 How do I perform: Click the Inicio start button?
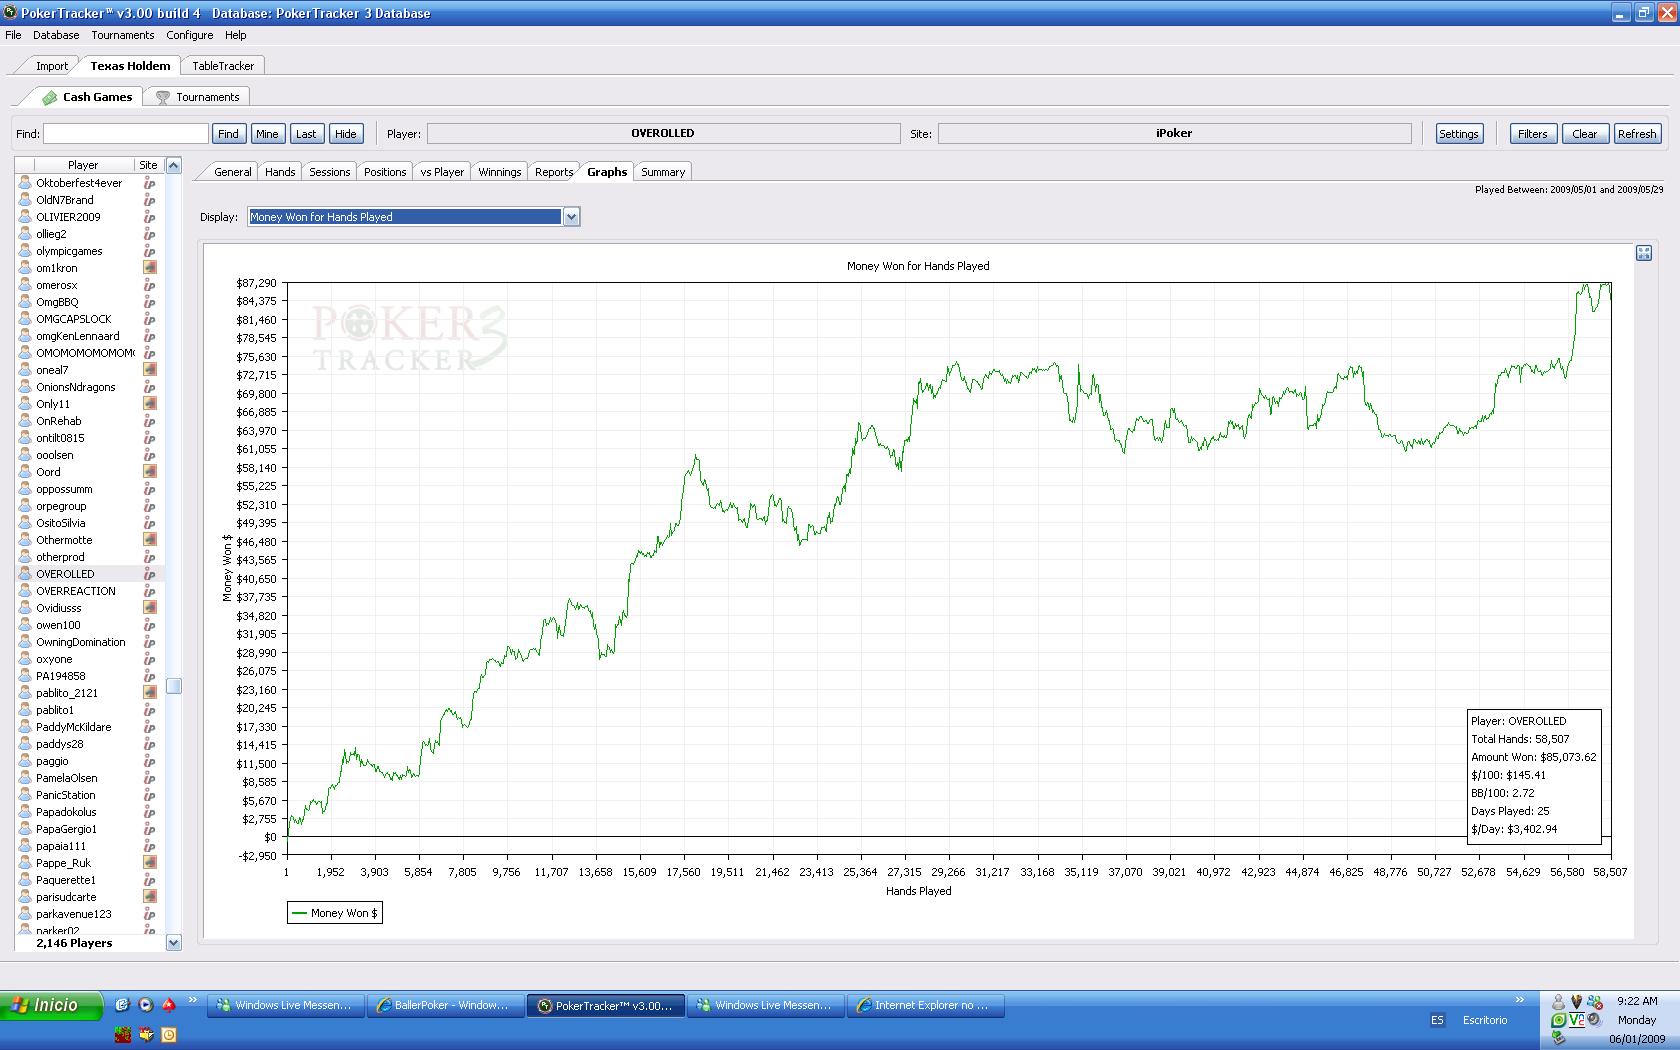tap(52, 1005)
